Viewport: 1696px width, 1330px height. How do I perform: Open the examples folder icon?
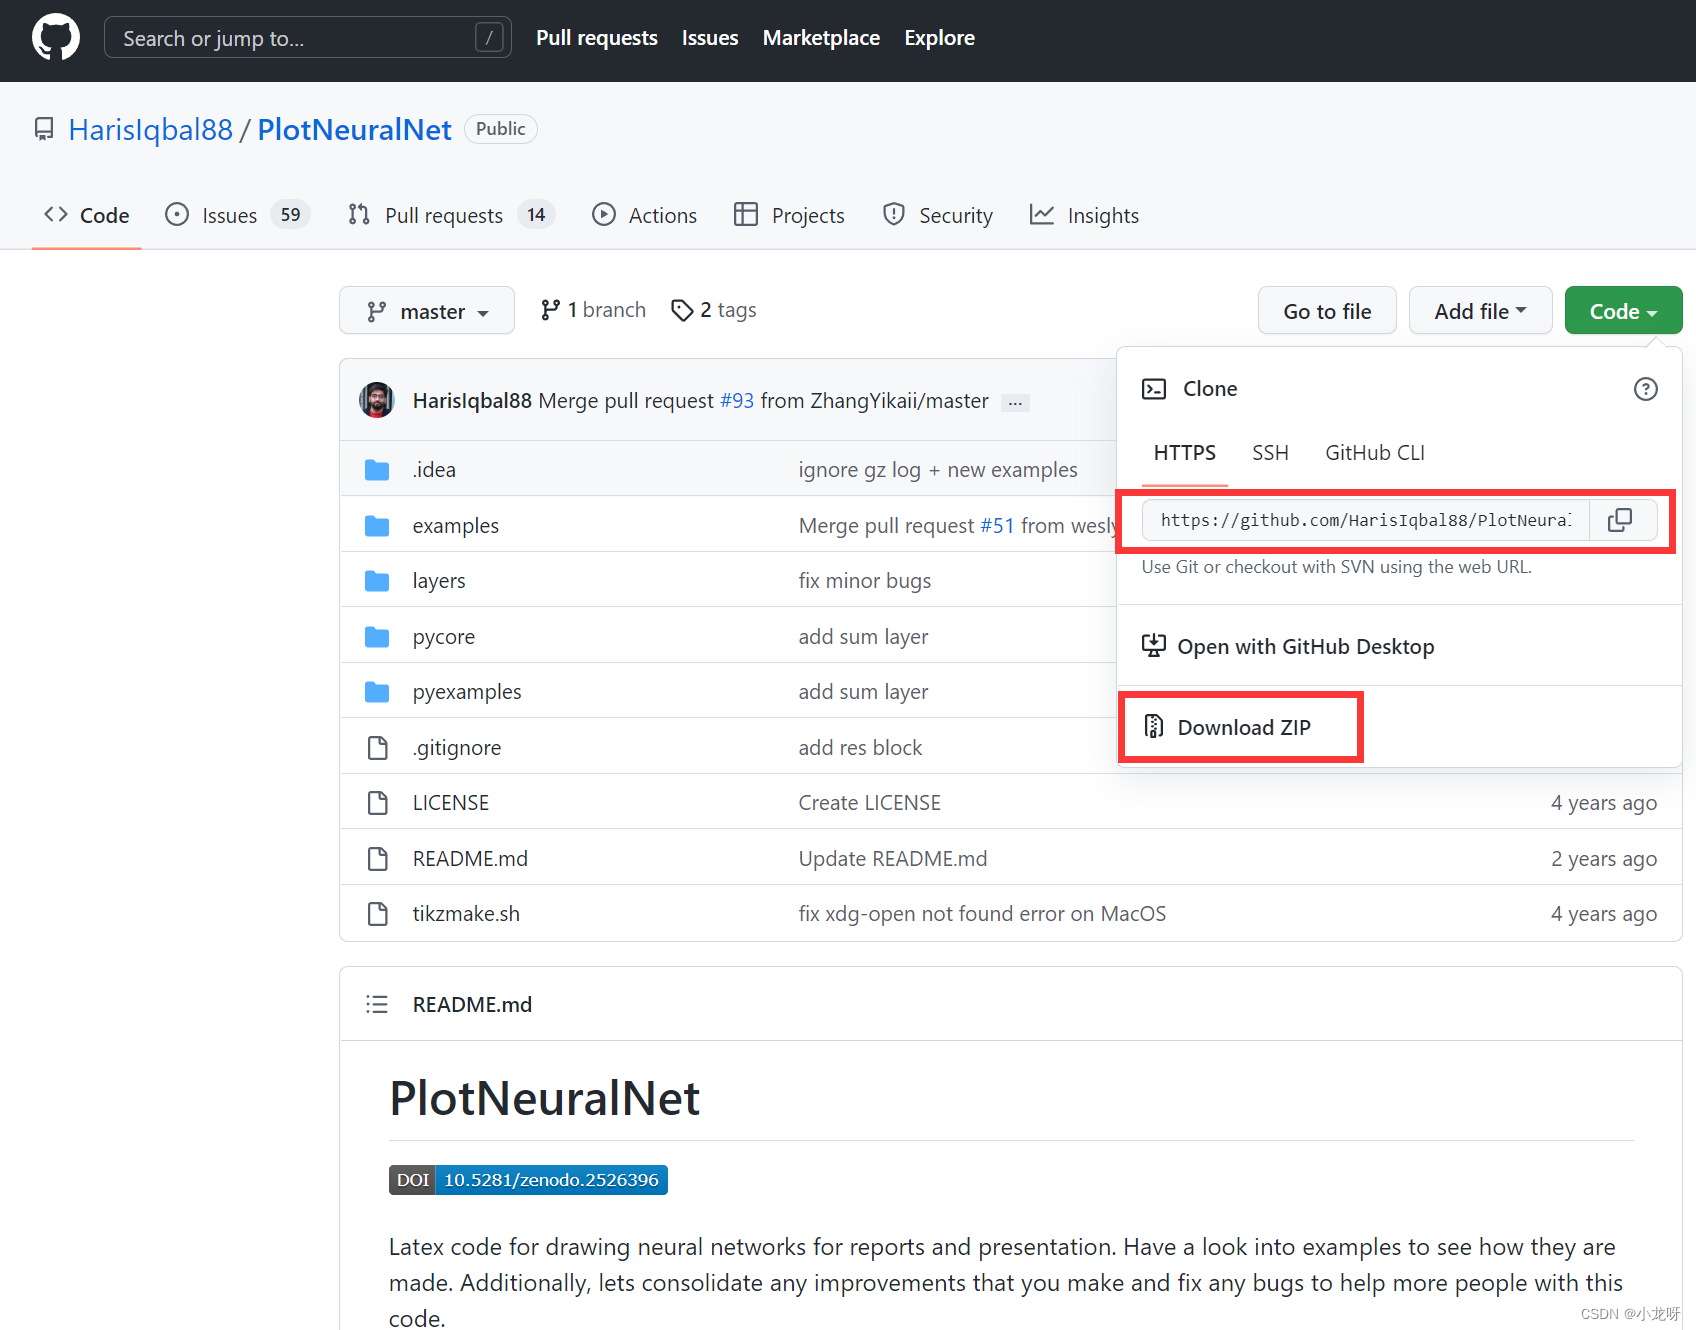377,526
